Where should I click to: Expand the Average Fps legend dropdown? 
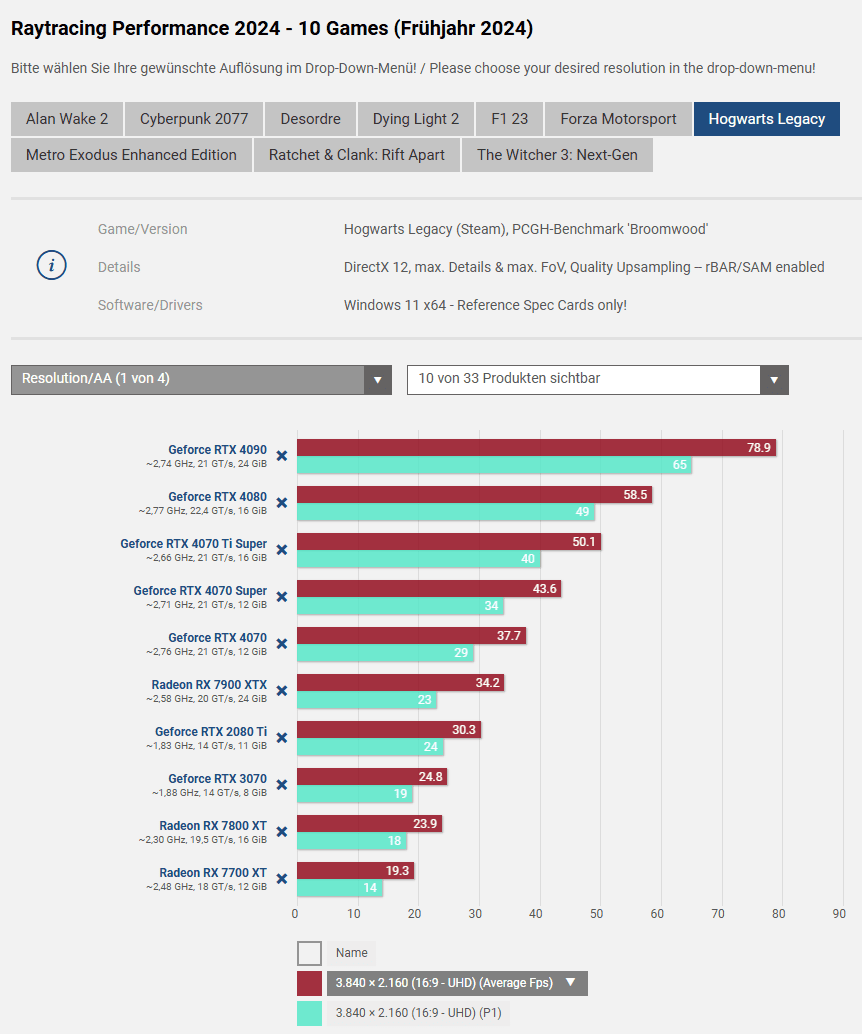coord(457,983)
